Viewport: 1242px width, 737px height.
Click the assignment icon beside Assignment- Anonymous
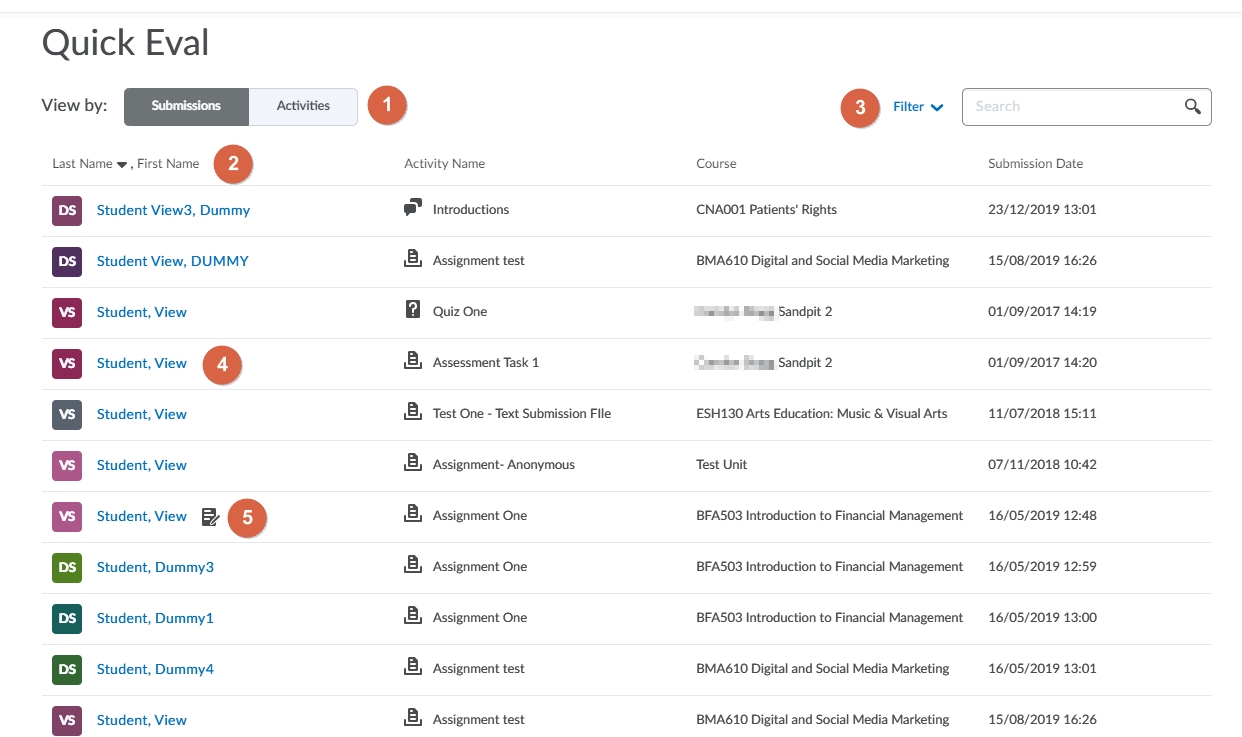[x=412, y=463]
